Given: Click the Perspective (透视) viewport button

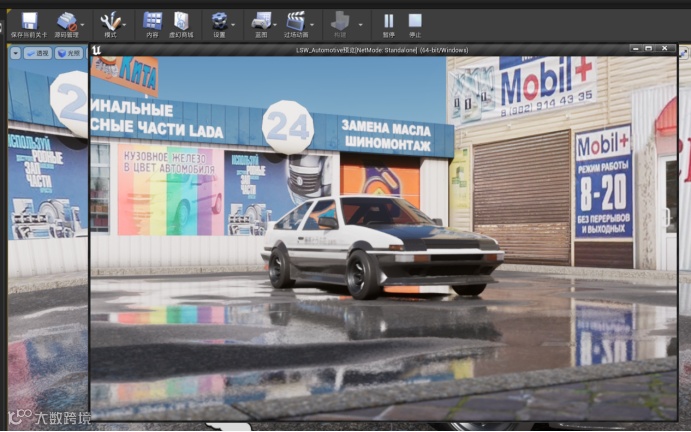Looking at the screenshot, I should (37, 53).
